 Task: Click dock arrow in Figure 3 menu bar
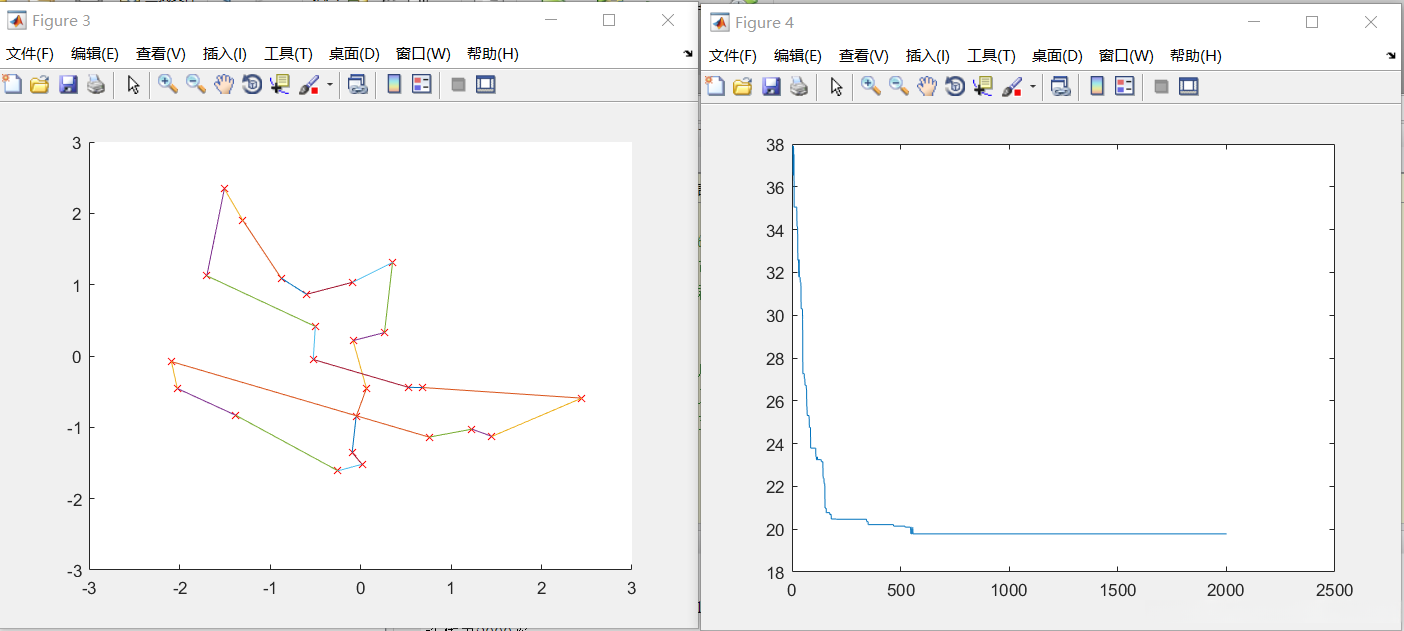(688, 54)
